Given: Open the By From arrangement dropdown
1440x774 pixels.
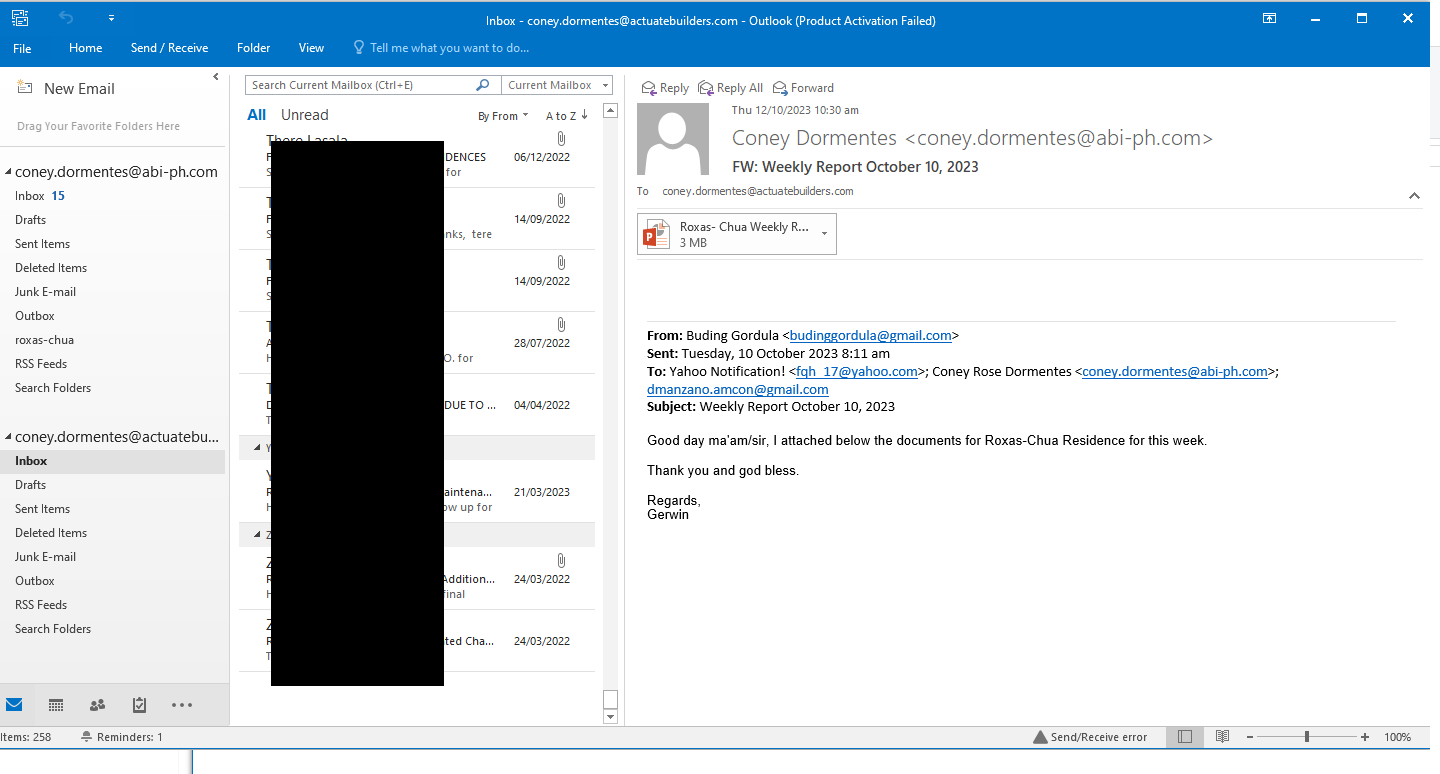Looking at the screenshot, I should point(503,116).
